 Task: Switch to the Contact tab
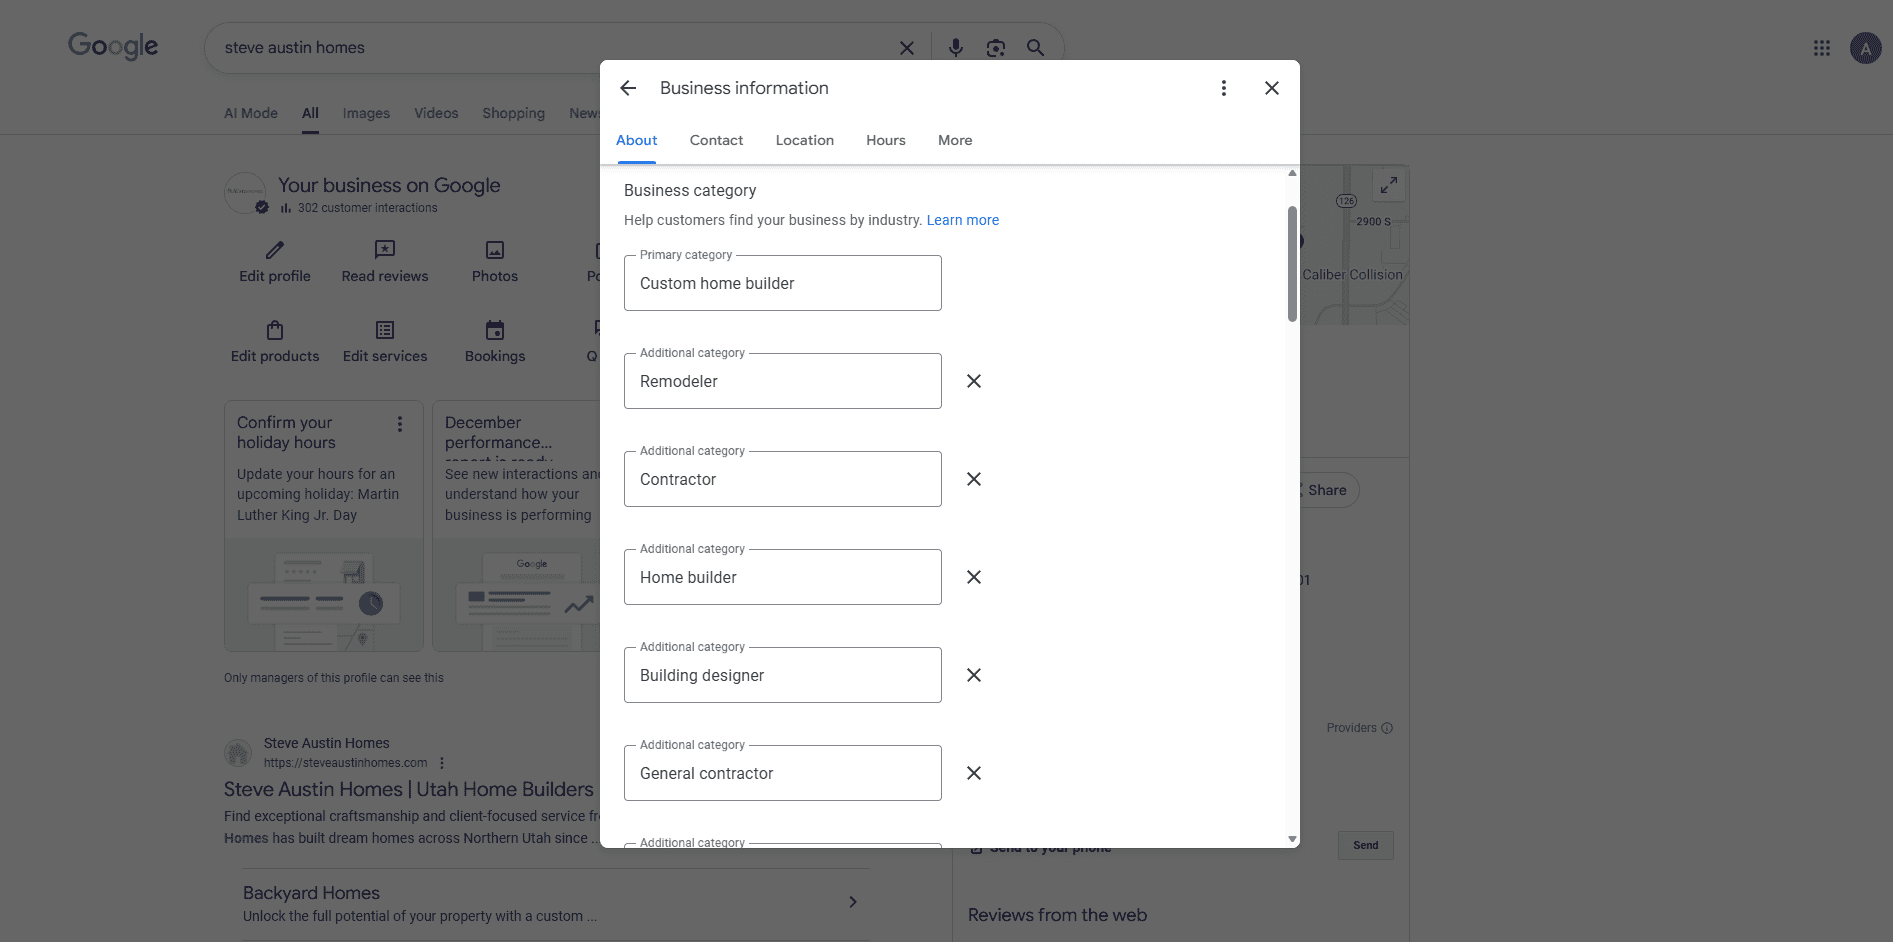click(x=716, y=140)
